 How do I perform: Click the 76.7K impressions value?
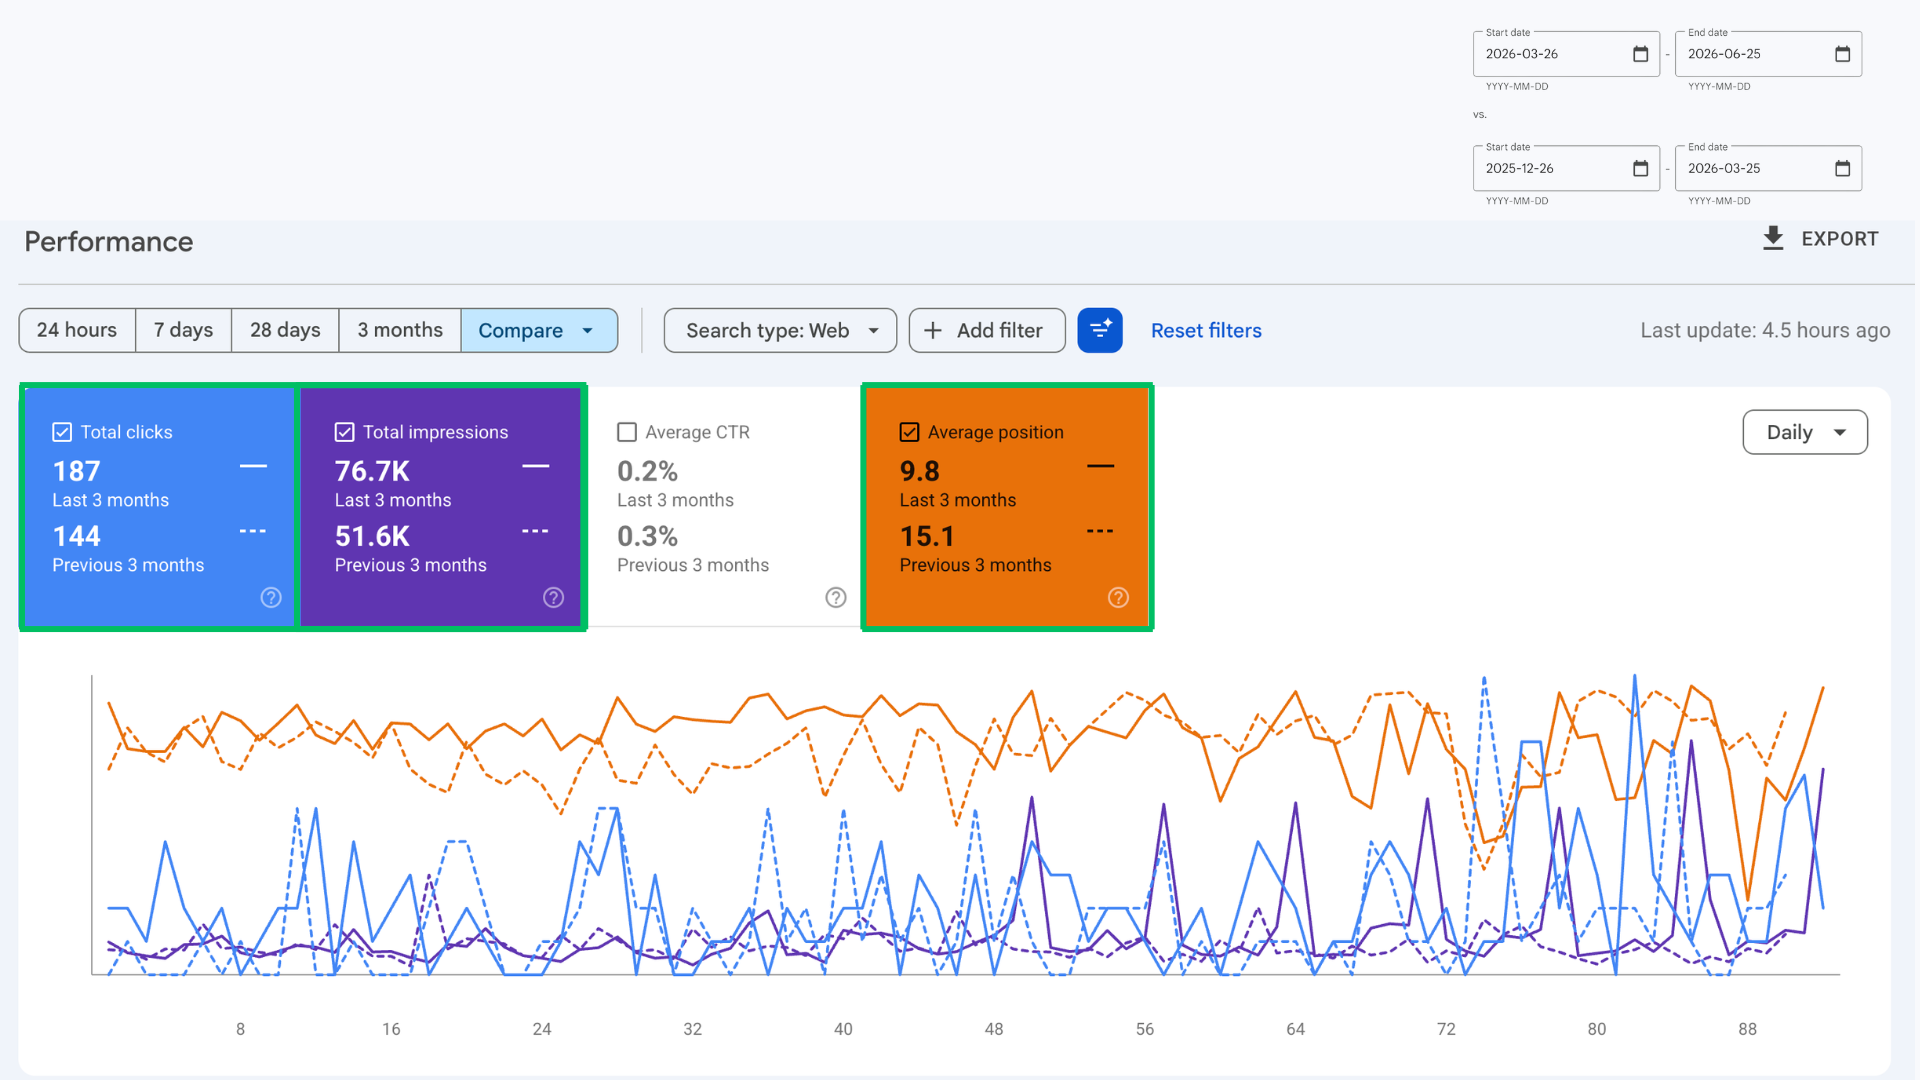tap(372, 471)
